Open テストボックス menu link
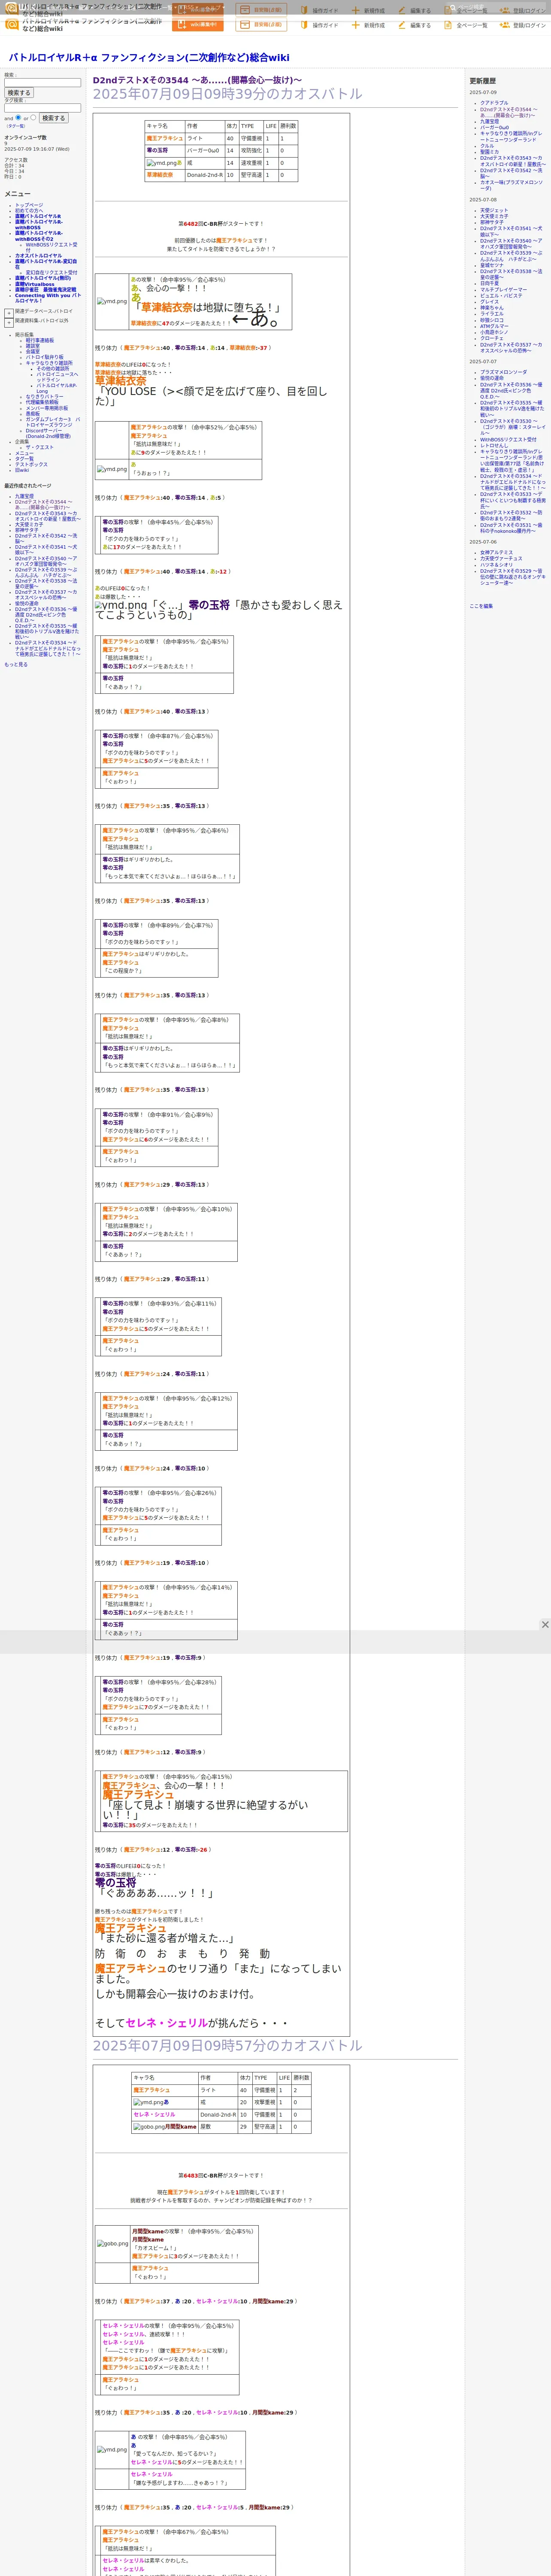 (31, 465)
